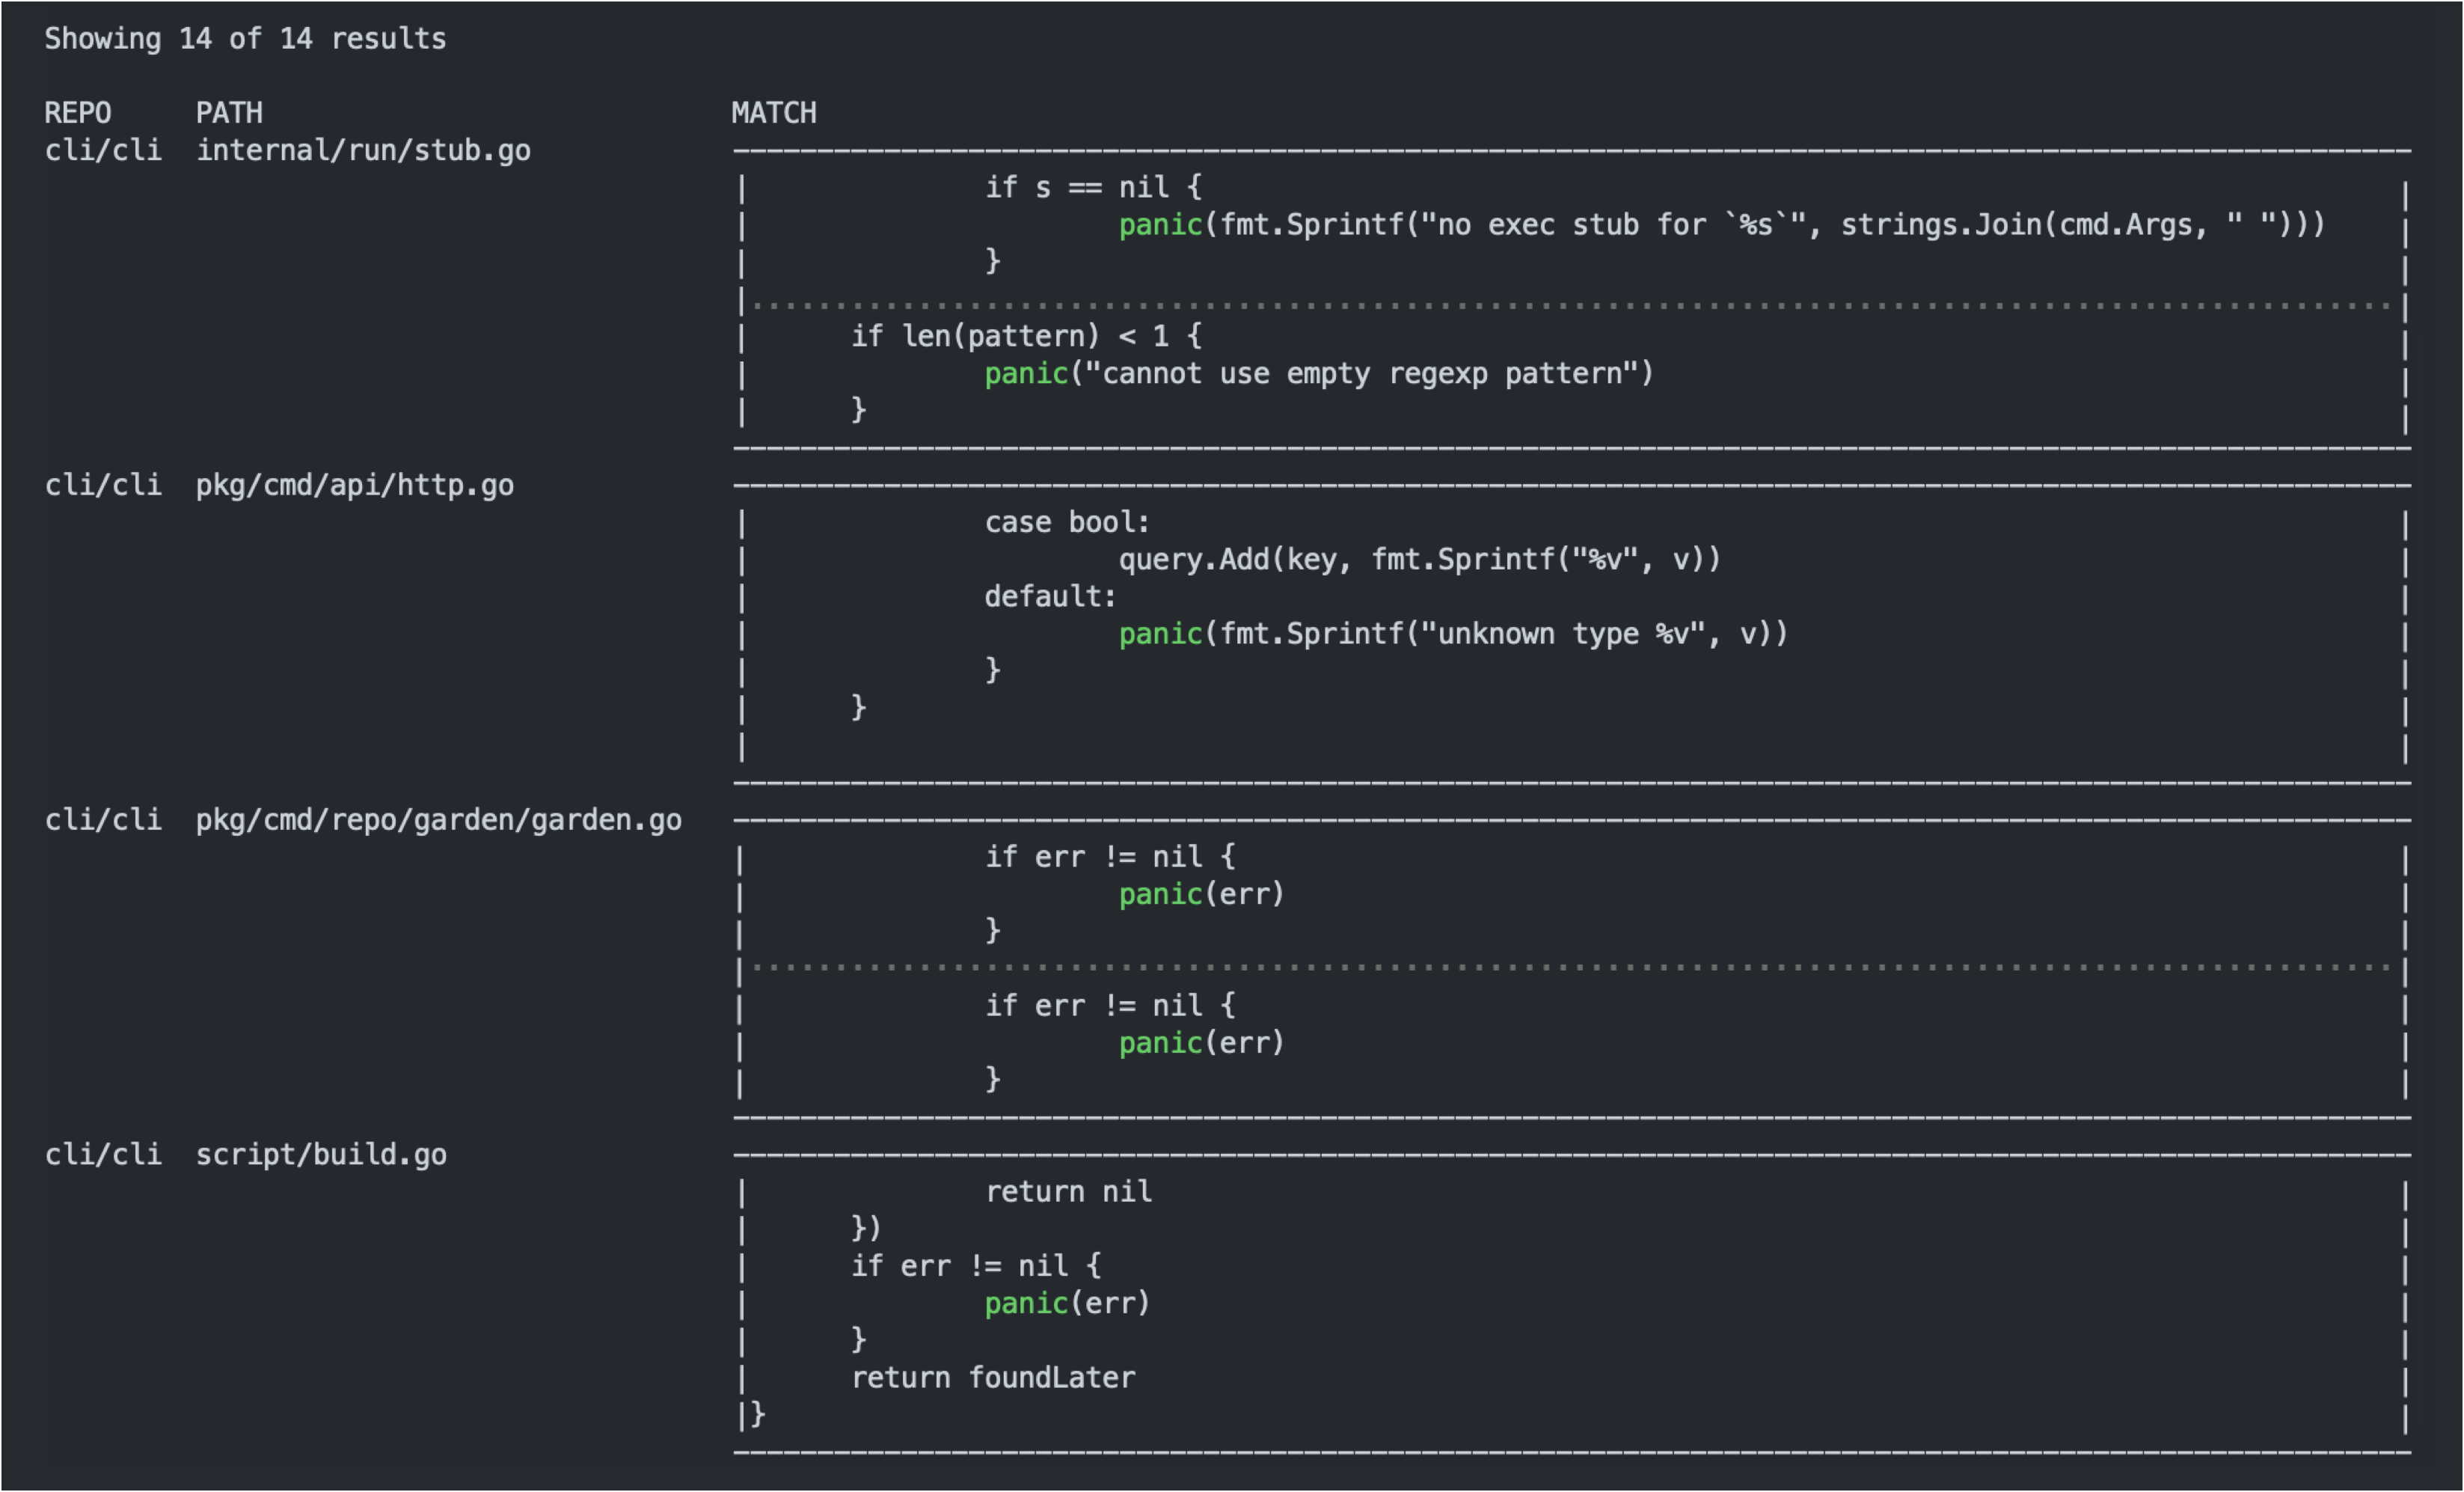Click the MATCH column header
This screenshot has height=1492, width=2464.
coord(774,112)
